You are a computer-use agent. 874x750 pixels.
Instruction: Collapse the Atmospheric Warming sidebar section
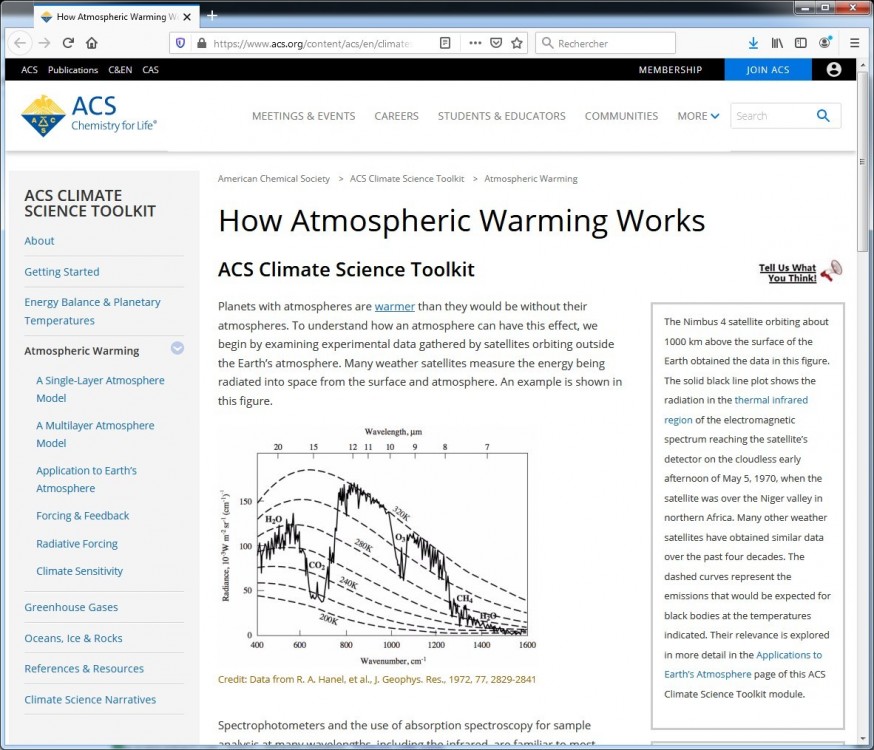click(177, 349)
